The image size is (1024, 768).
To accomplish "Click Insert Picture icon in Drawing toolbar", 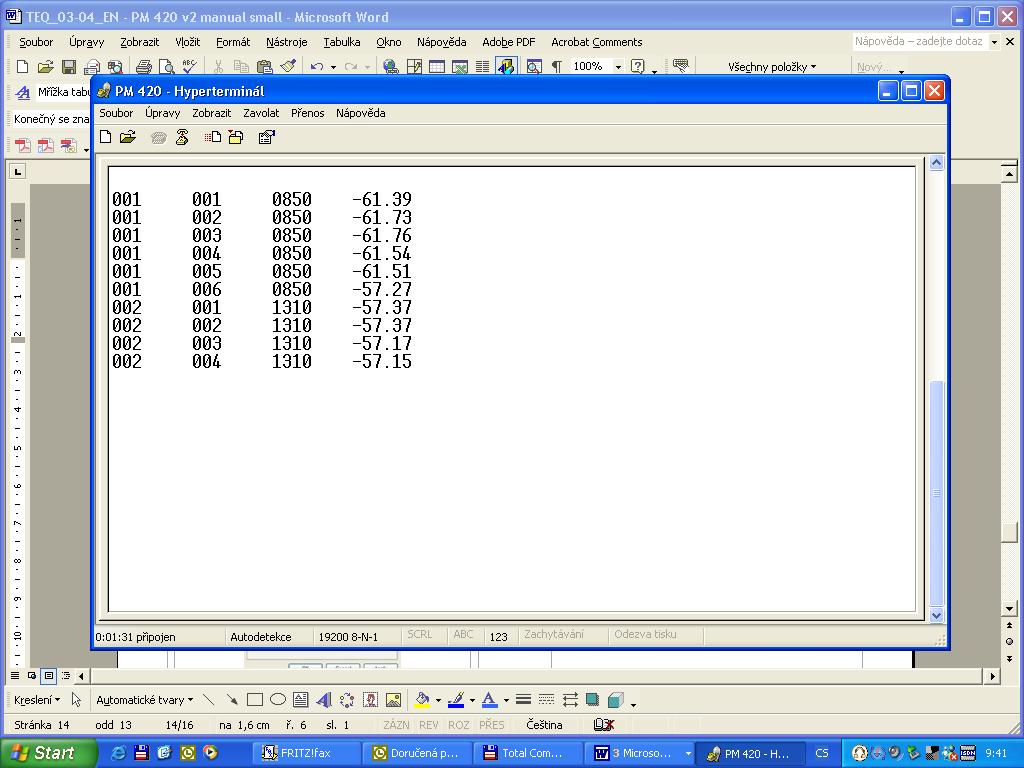I will coord(393,700).
